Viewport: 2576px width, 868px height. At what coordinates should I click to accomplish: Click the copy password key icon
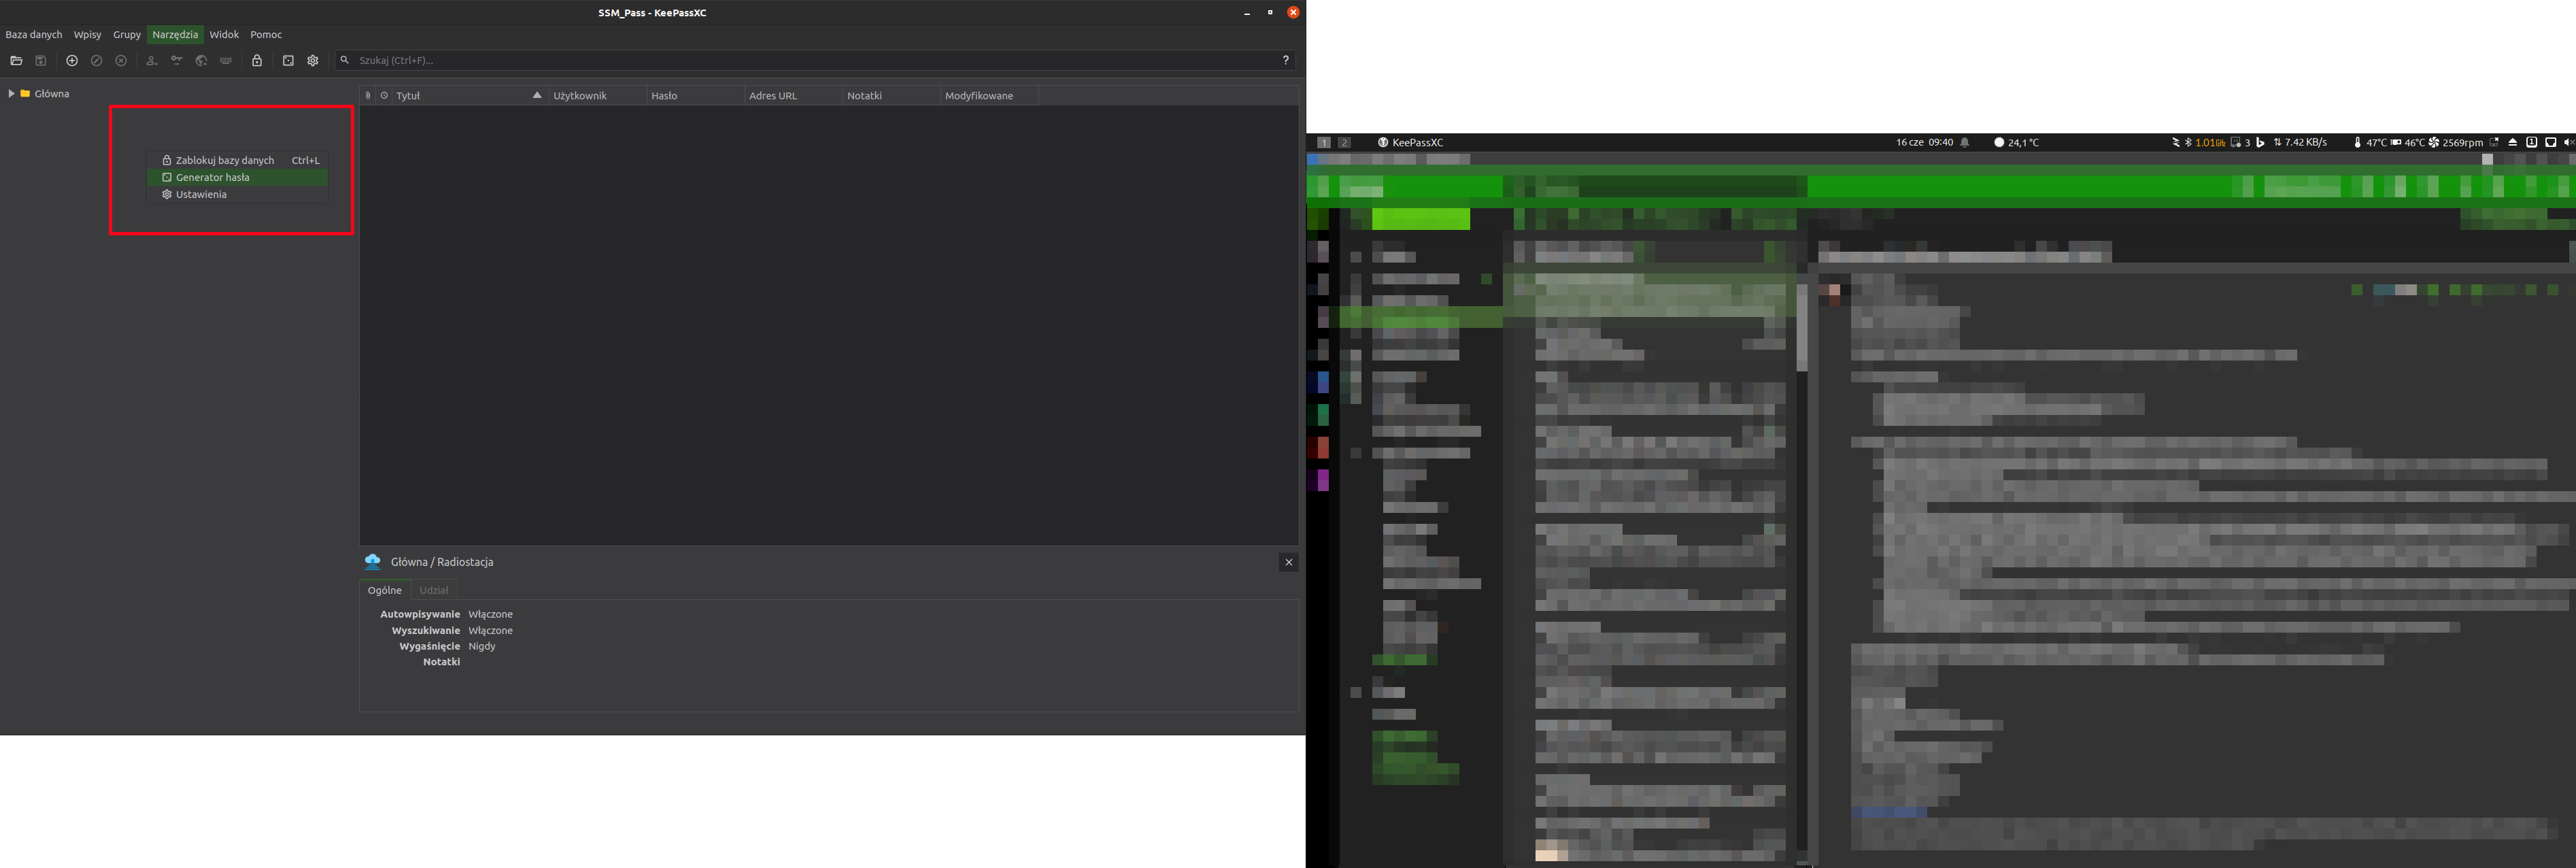point(177,61)
